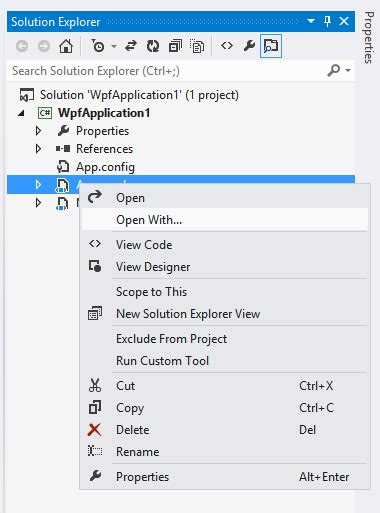Image resolution: width=380 pixels, height=513 pixels.
Task: Click the View Designer icon in menu
Action: pos(95,266)
